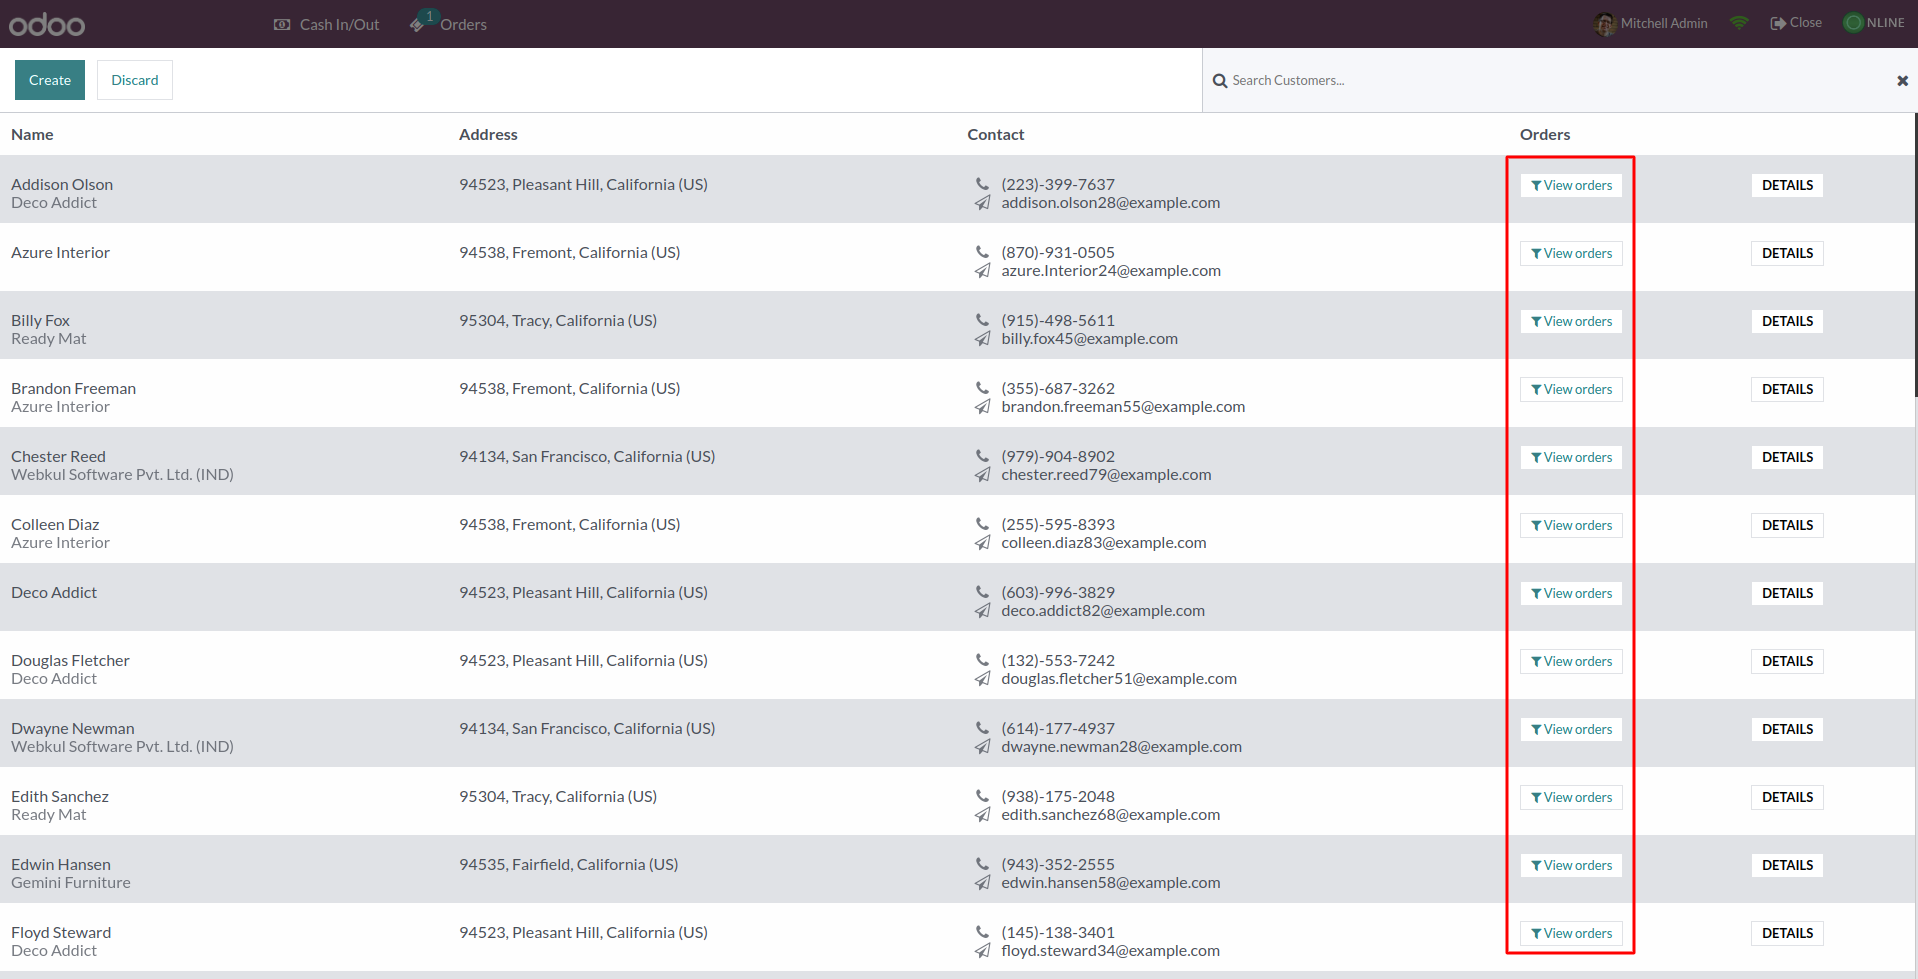The height and width of the screenshot is (979, 1918).
Task: Open details for Addison Olson
Action: [x=1787, y=185]
